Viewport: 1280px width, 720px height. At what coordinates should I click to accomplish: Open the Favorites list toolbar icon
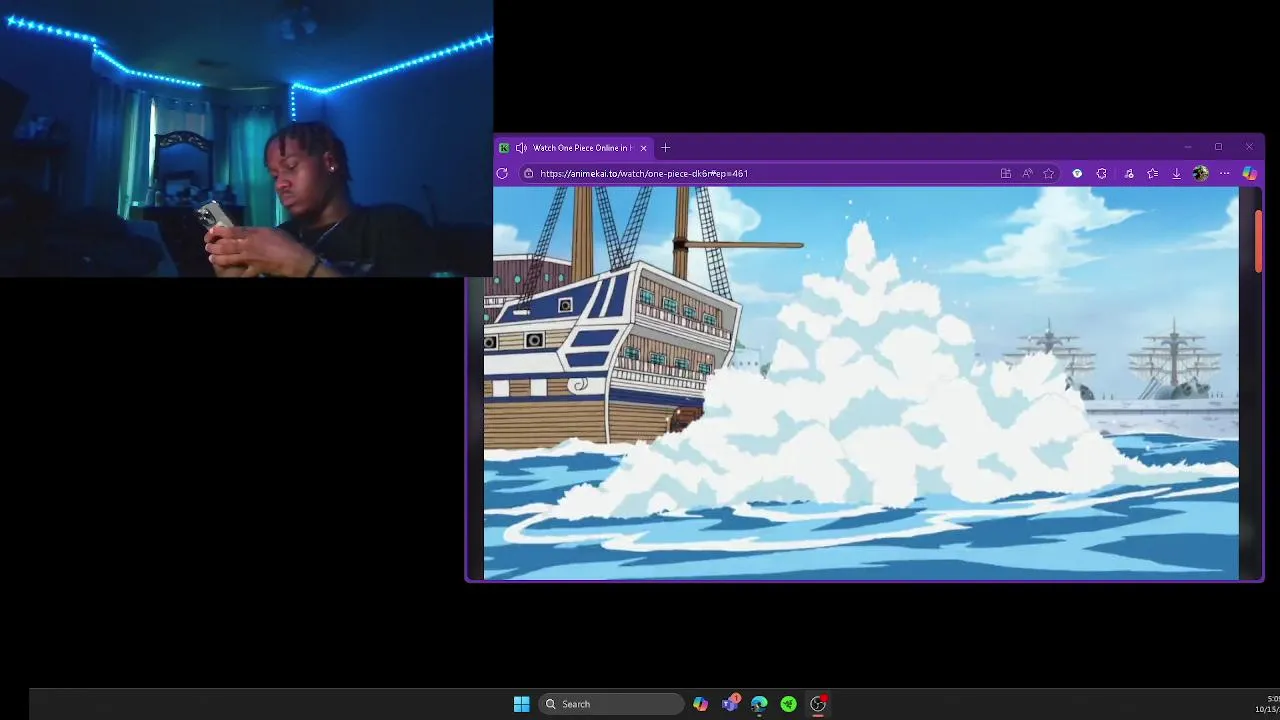click(x=1152, y=173)
